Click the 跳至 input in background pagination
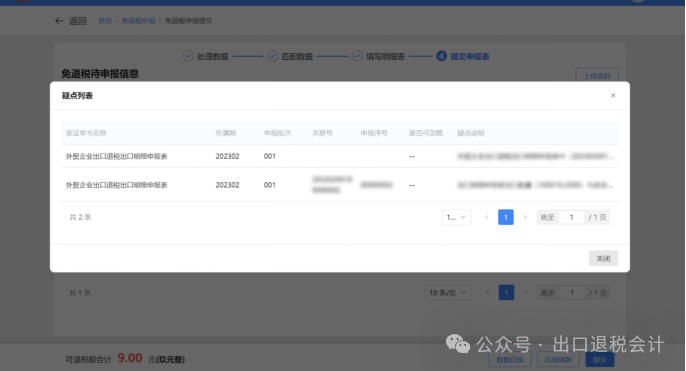 572,293
